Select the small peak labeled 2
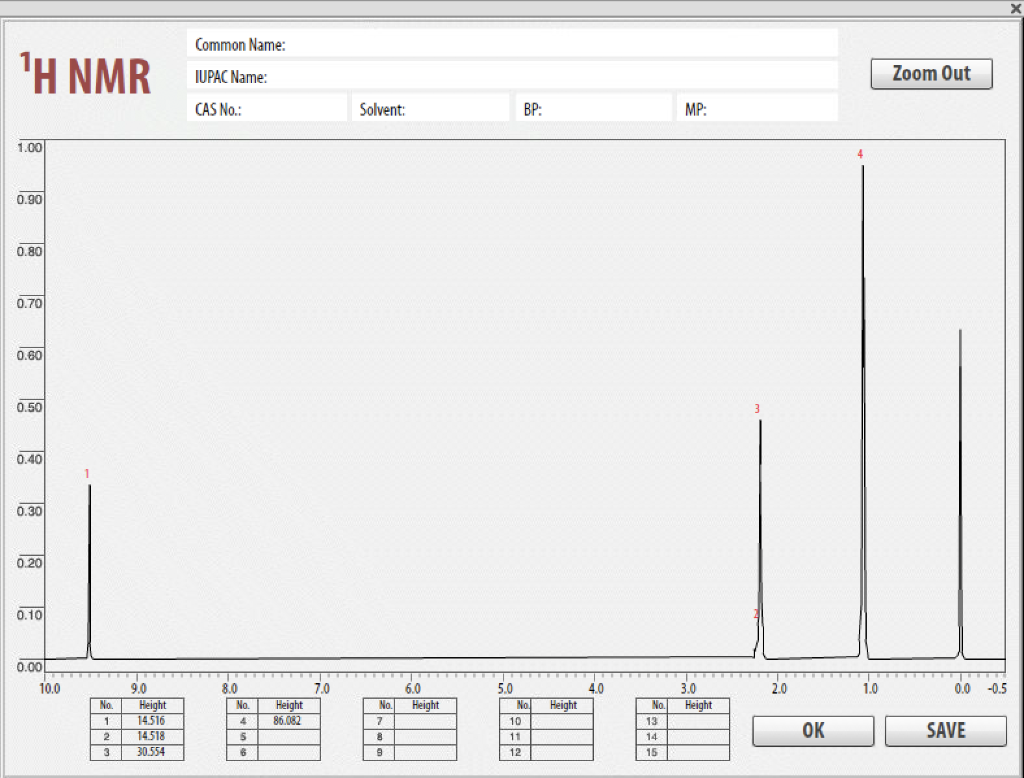 point(757,618)
